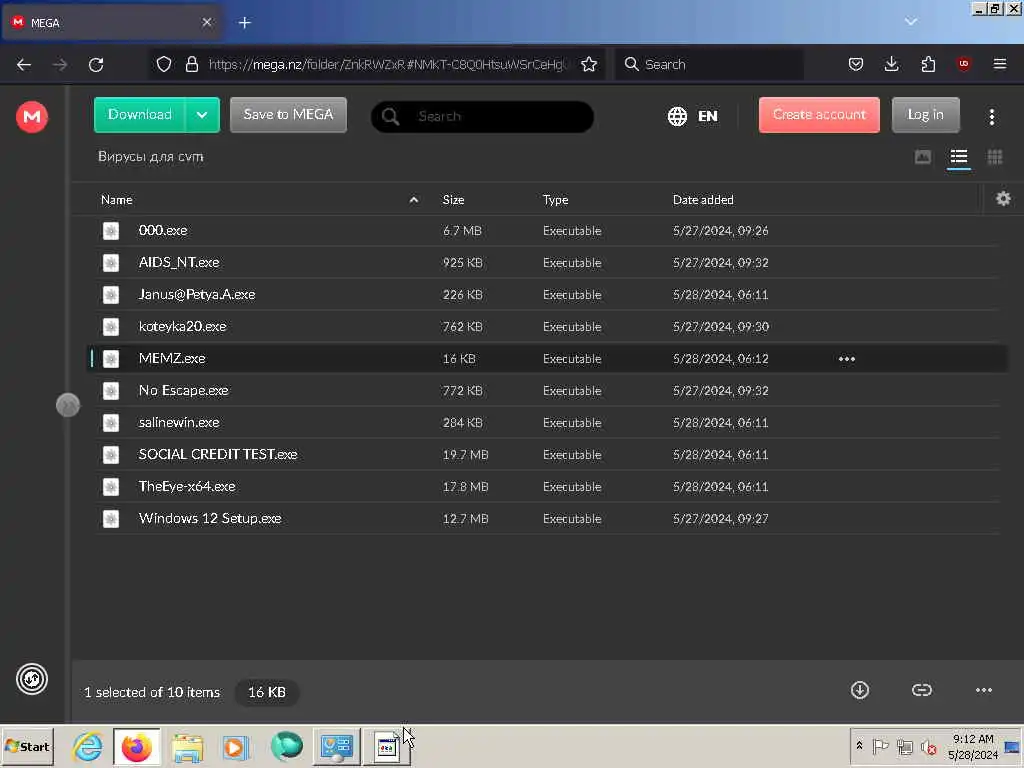The height and width of the screenshot is (768, 1024).
Task: Go back with browser back arrow
Action: point(24,64)
